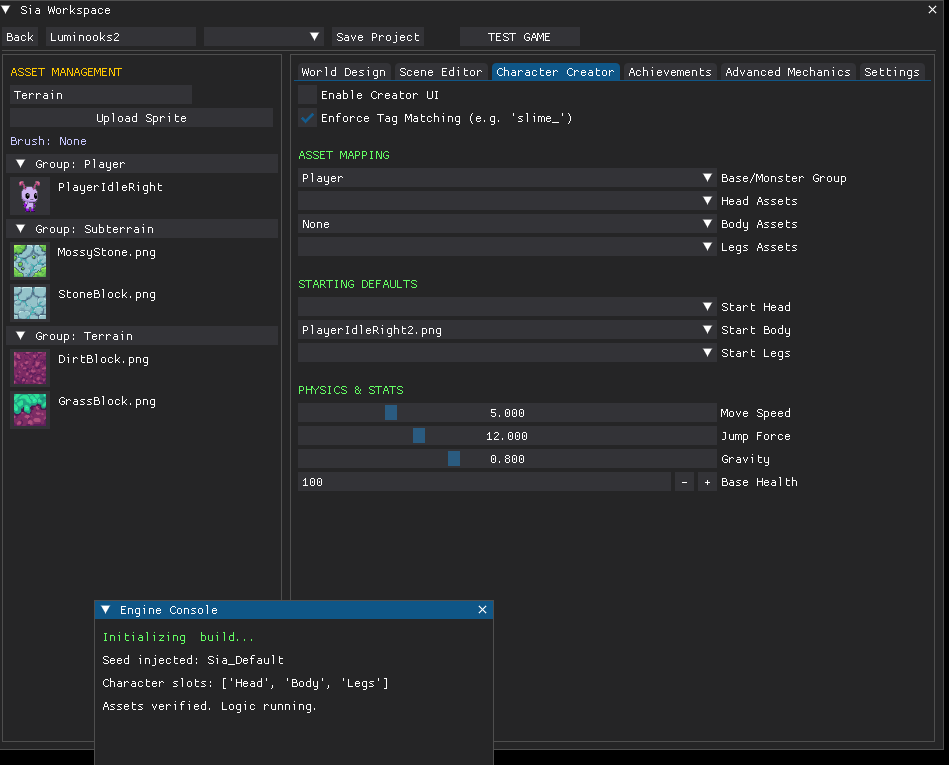The image size is (949, 765).
Task: Close the Engine Console panel
Action: coord(482,610)
